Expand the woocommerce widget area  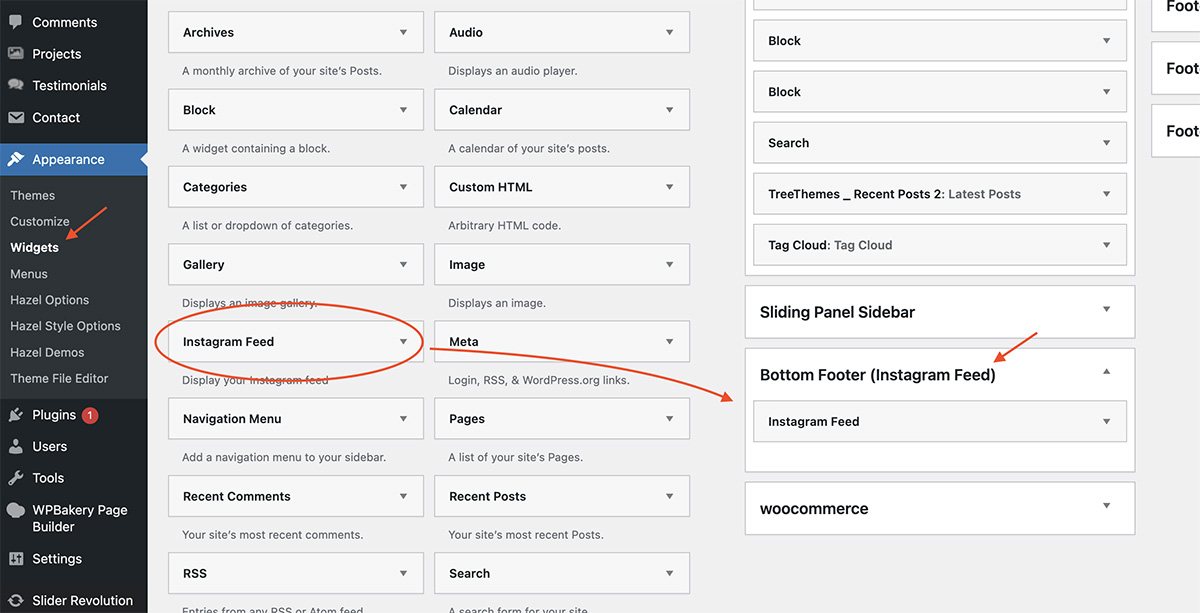[x=1106, y=507]
